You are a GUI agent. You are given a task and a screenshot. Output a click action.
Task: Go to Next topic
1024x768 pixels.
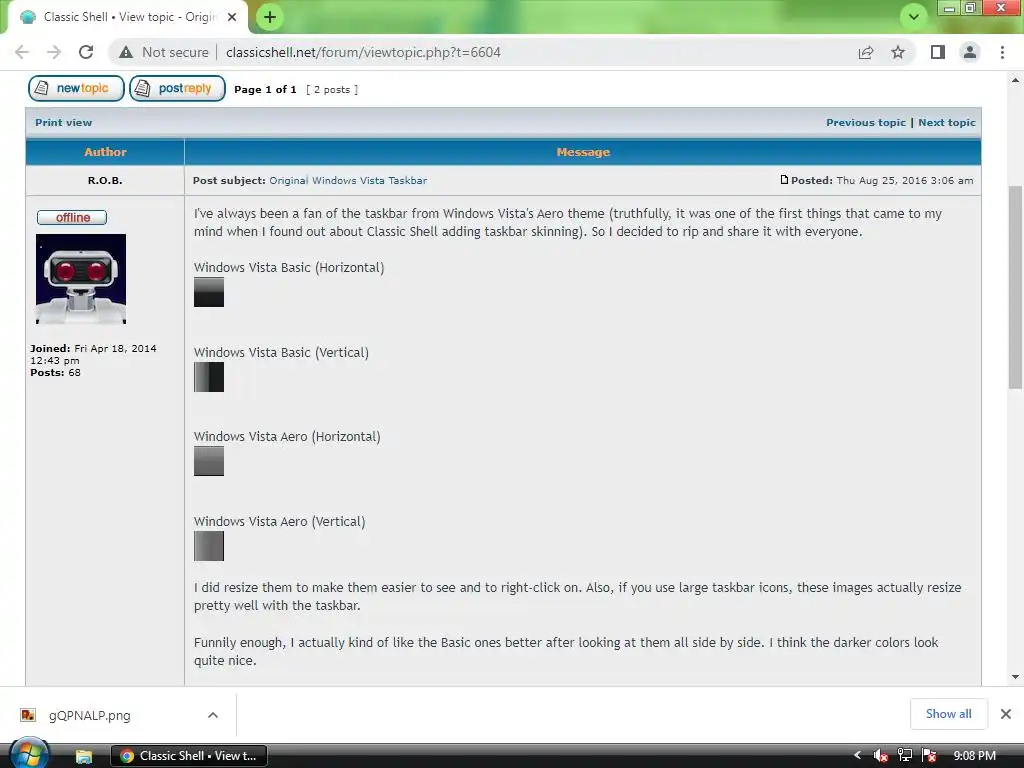point(946,122)
